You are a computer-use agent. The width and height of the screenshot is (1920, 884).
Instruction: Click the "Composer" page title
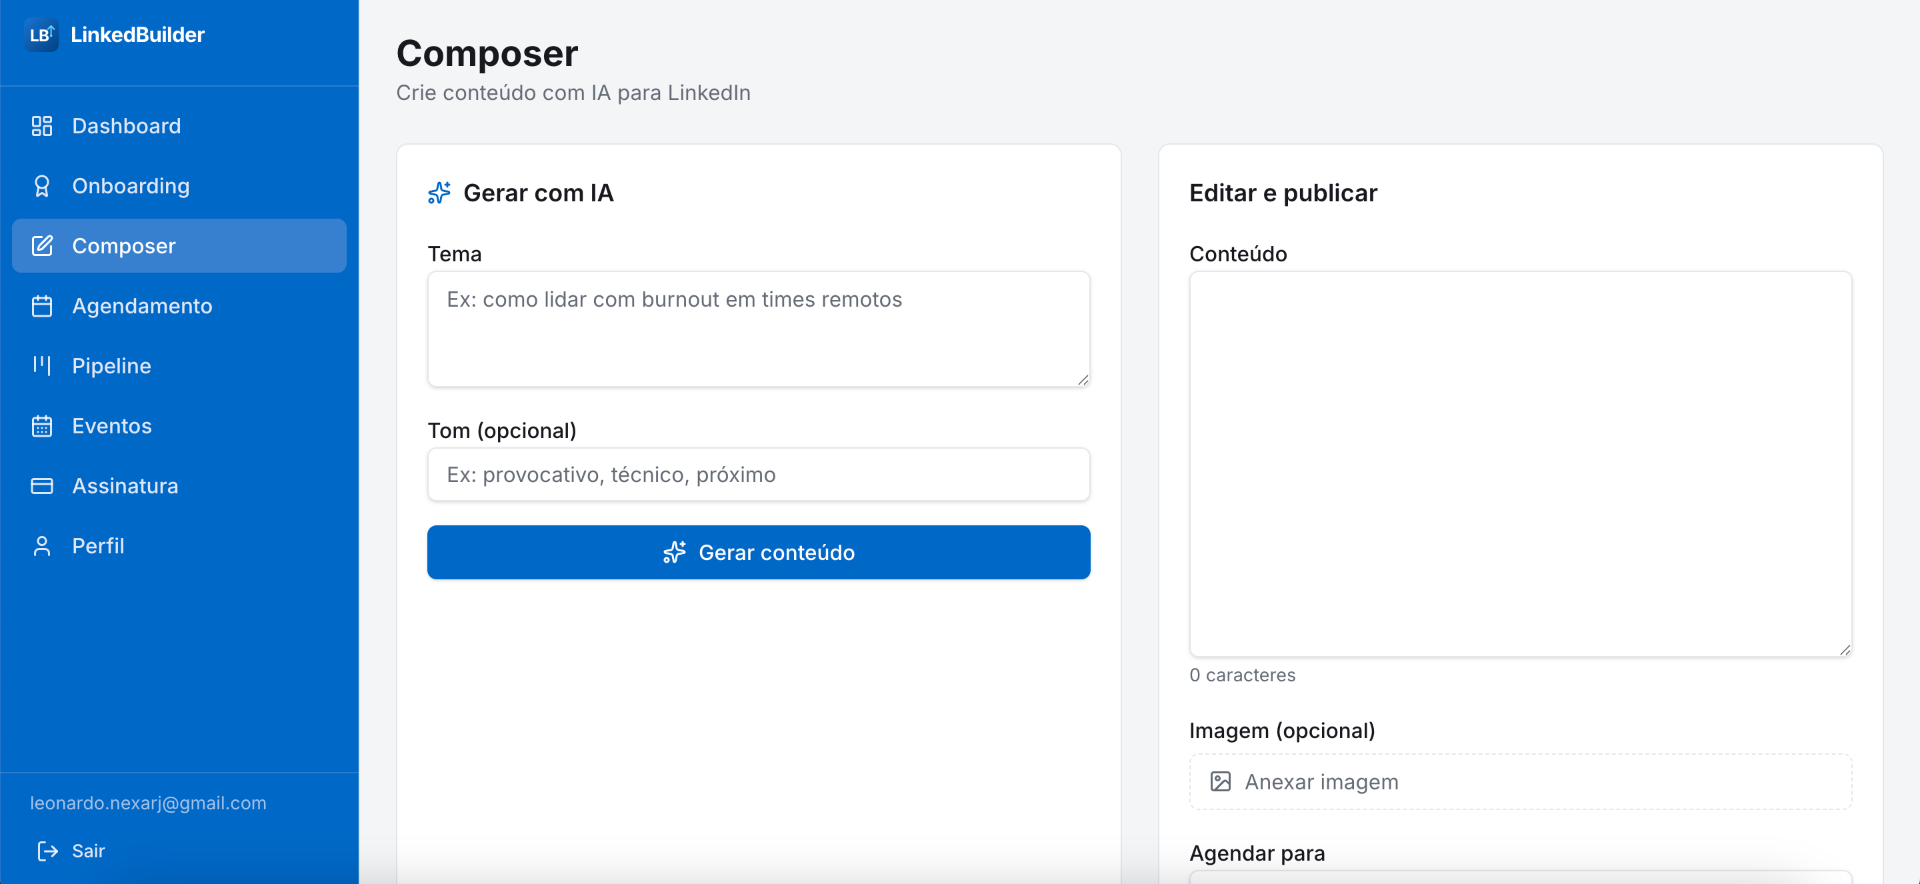tap(487, 53)
